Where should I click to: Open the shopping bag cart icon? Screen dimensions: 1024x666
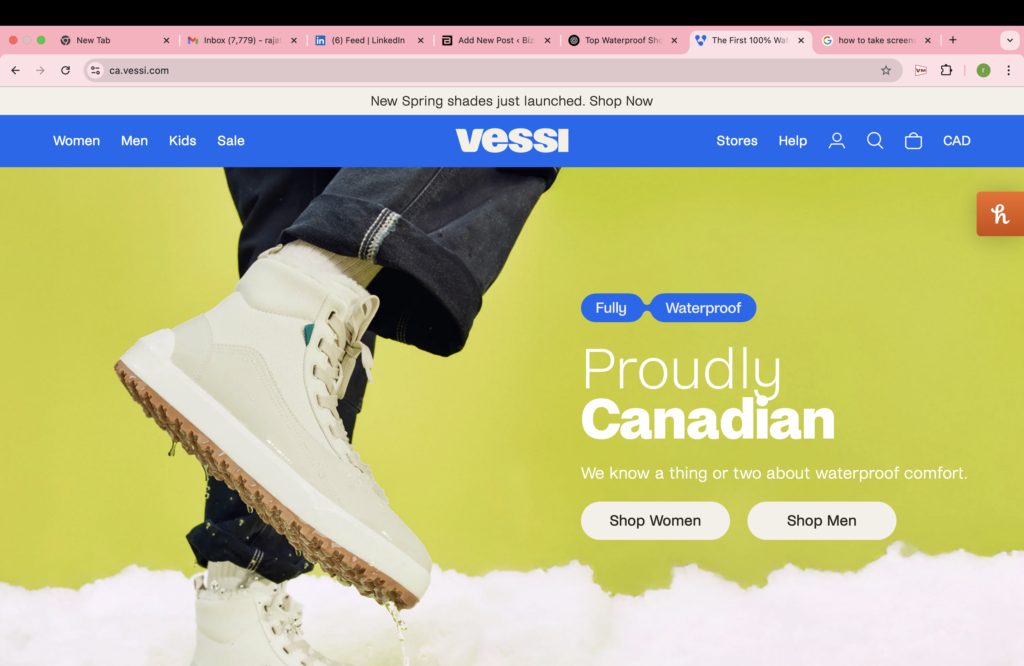(x=913, y=140)
